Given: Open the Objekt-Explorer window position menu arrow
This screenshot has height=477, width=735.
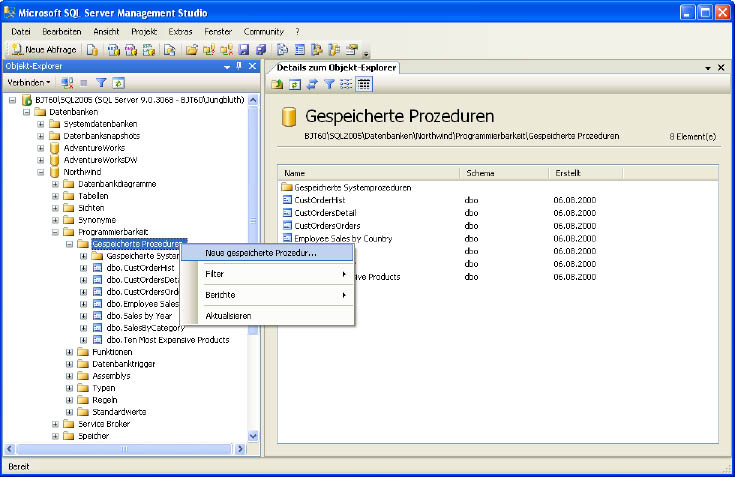Looking at the screenshot, I should pyautogui.click(x=227, y=67).
